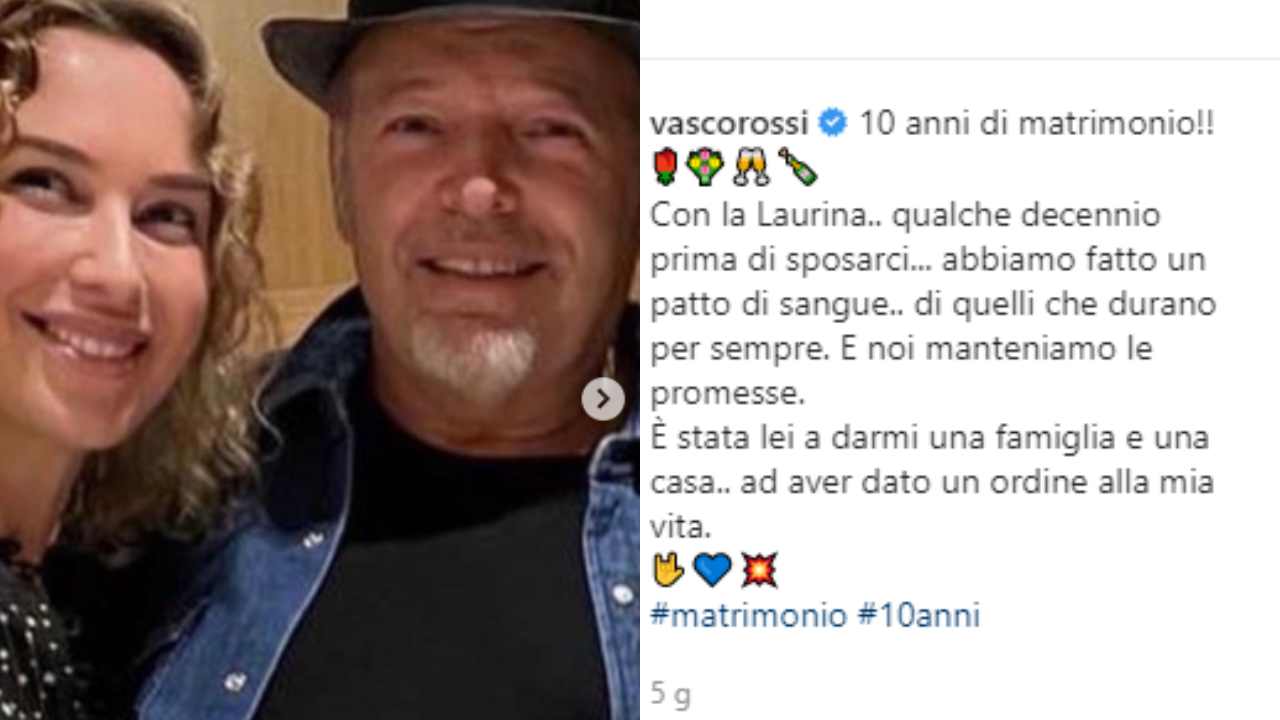Click the bouquet emoji in caption
The image size is (1280, 720).
[706, 168]
